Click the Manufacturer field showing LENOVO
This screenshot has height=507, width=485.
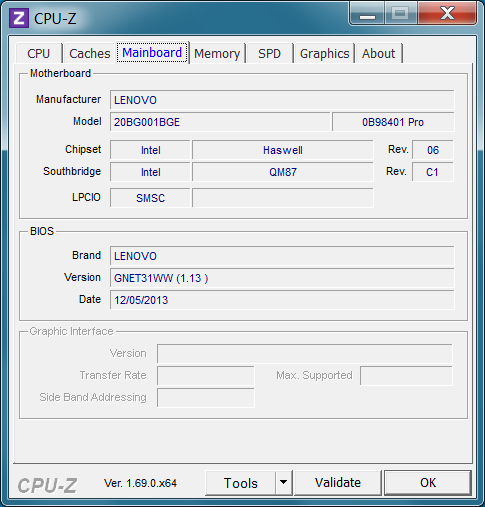[282, 100]
